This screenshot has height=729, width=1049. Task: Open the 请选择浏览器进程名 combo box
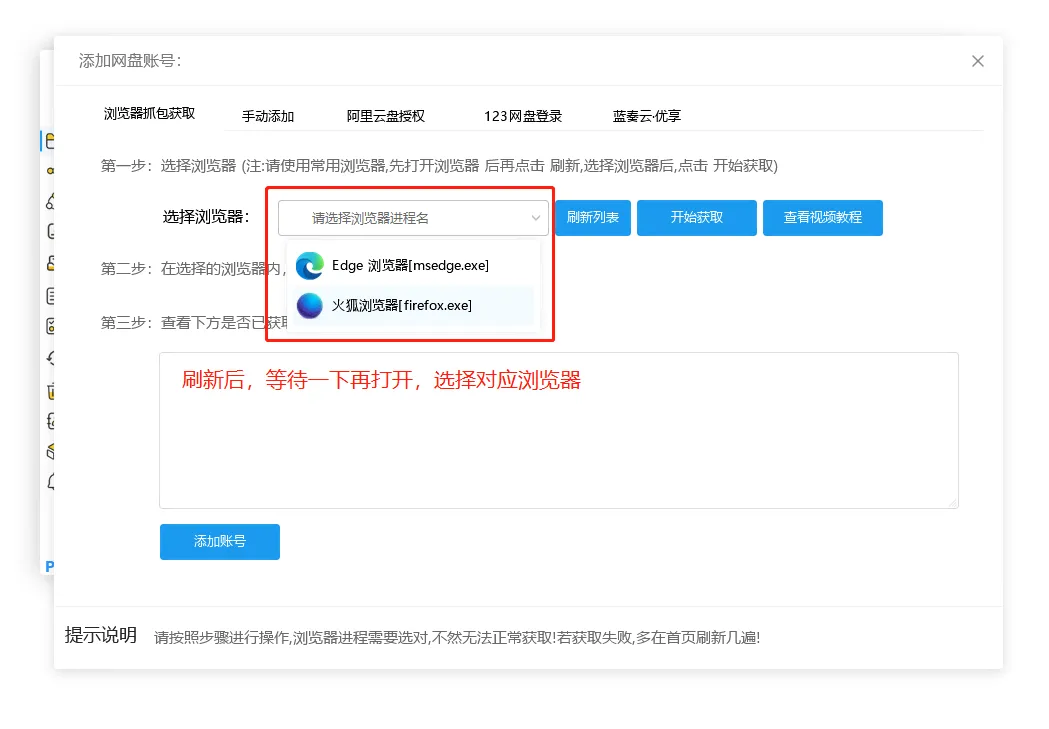413,217
